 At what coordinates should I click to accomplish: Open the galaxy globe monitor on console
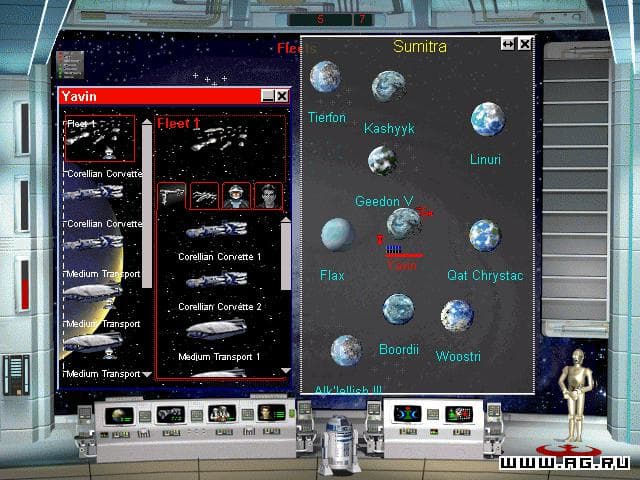(x=119, y=416)
